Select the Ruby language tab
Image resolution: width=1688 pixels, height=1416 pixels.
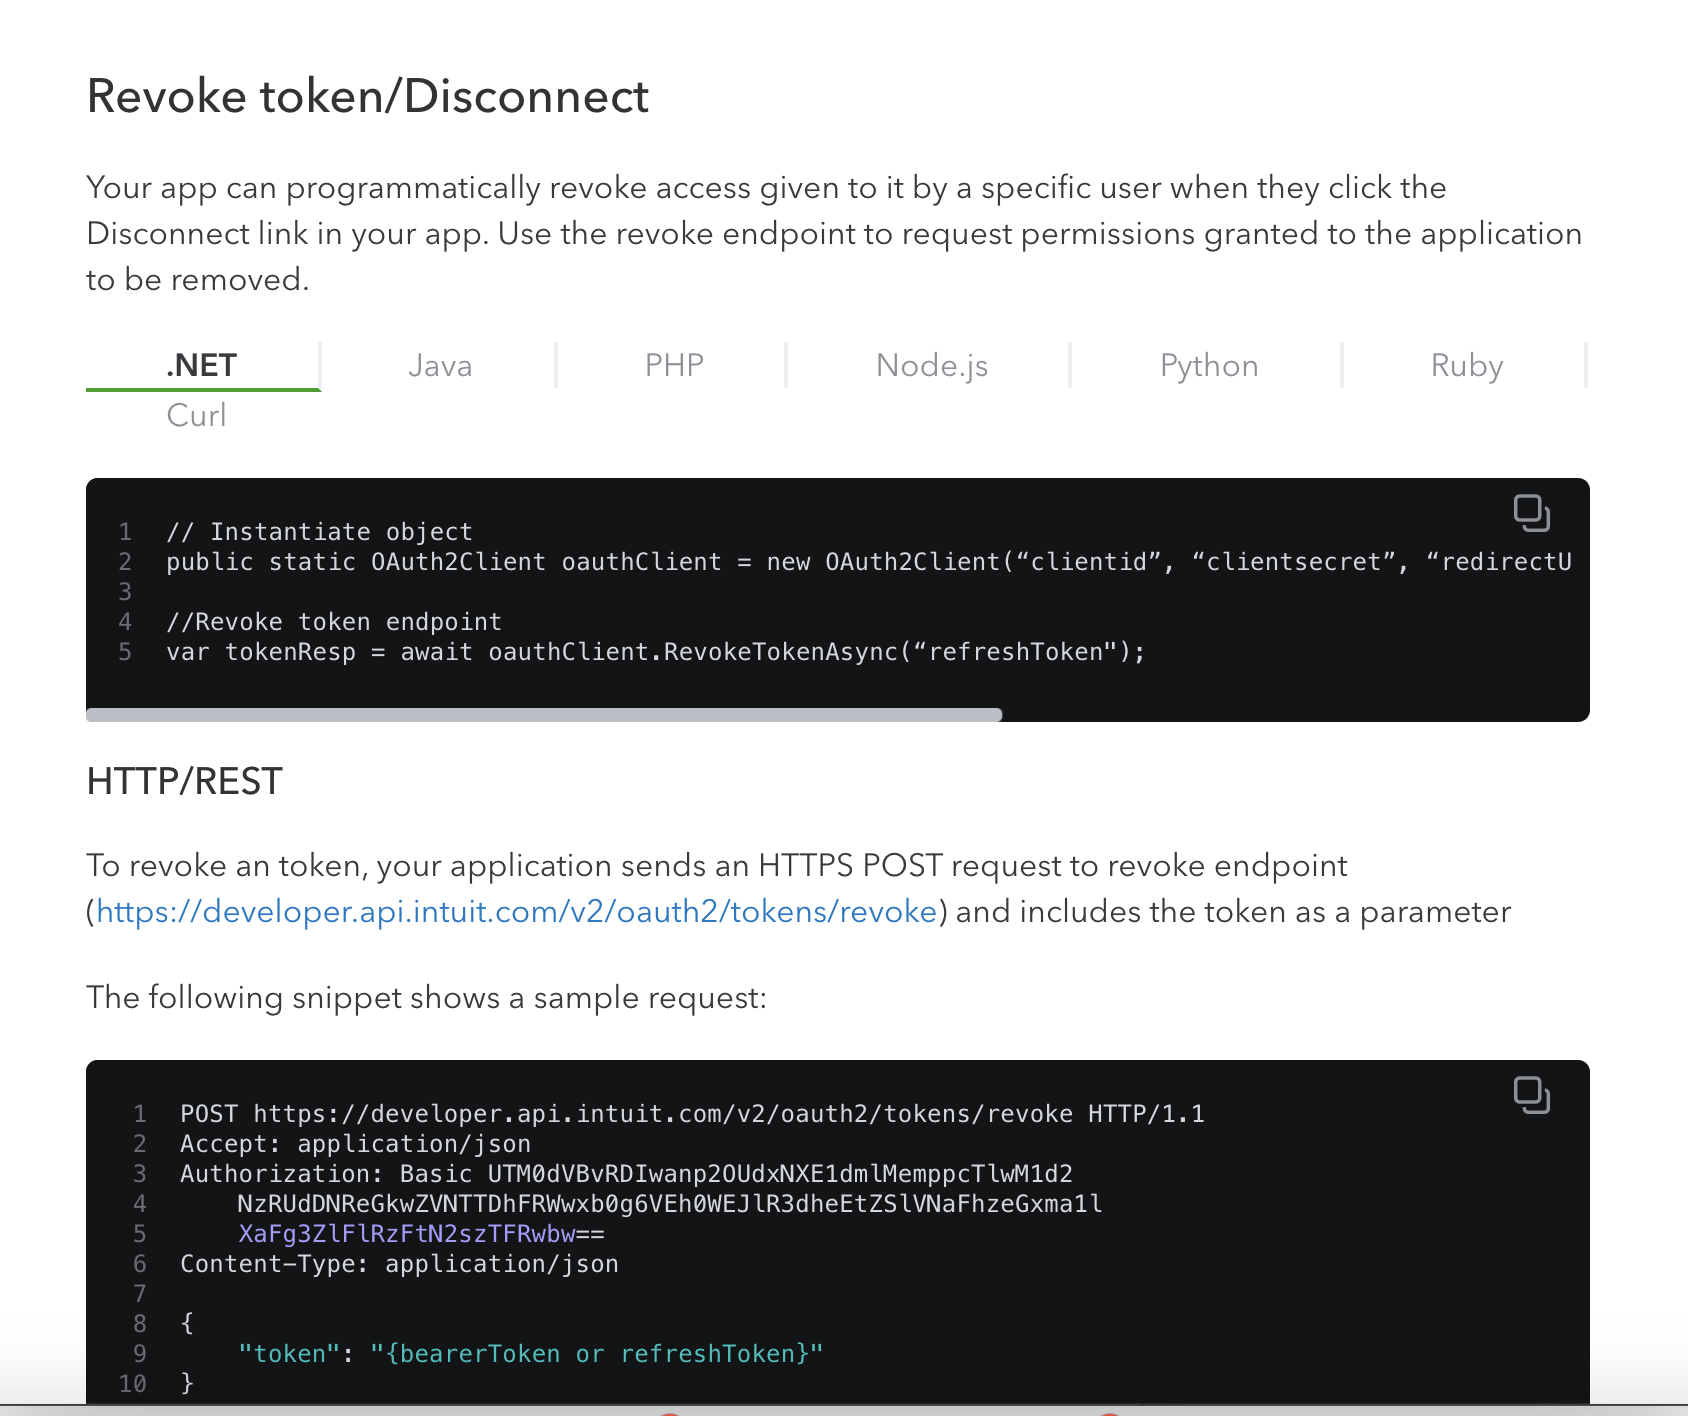click(1466, 365)
